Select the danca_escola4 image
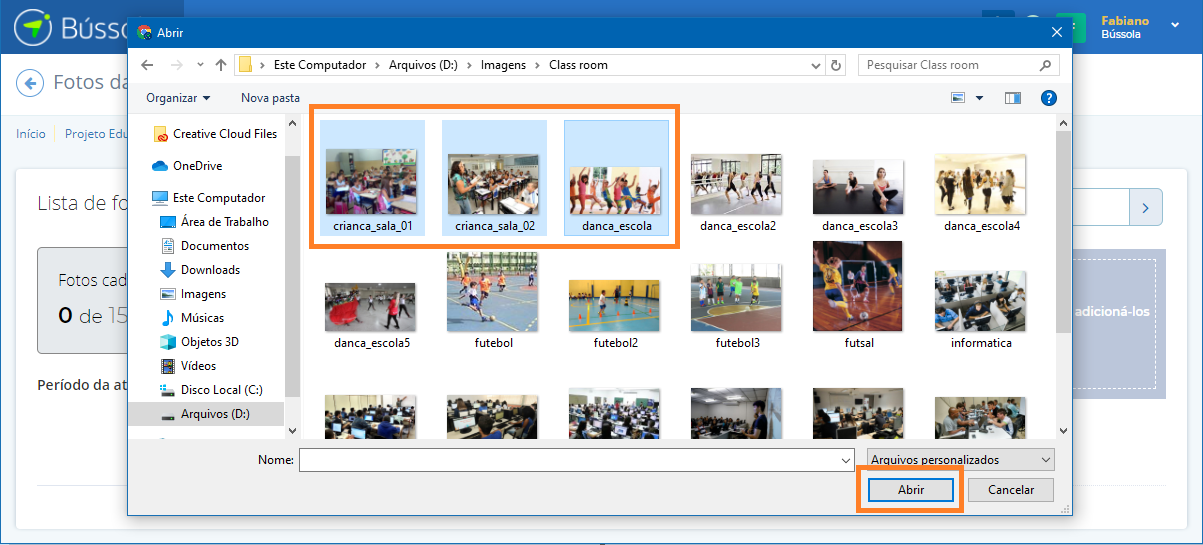The height and width of the screenshot is (545, 1203). tap(982, 192)
